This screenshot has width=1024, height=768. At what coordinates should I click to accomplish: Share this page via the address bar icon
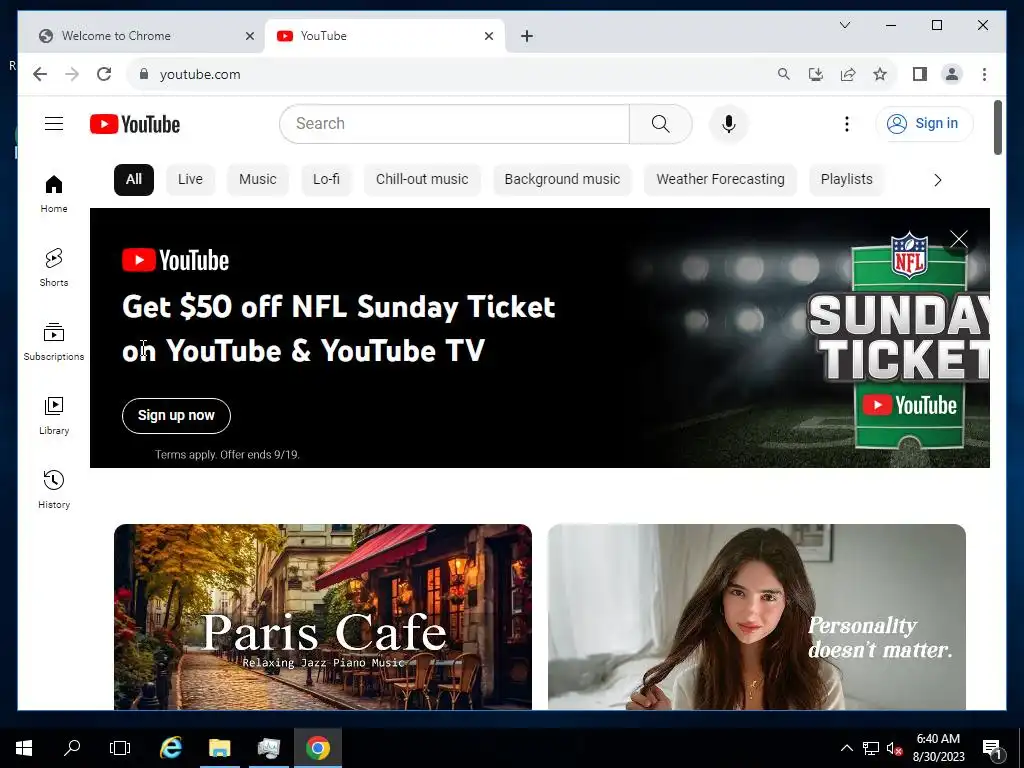click(848, 74)
